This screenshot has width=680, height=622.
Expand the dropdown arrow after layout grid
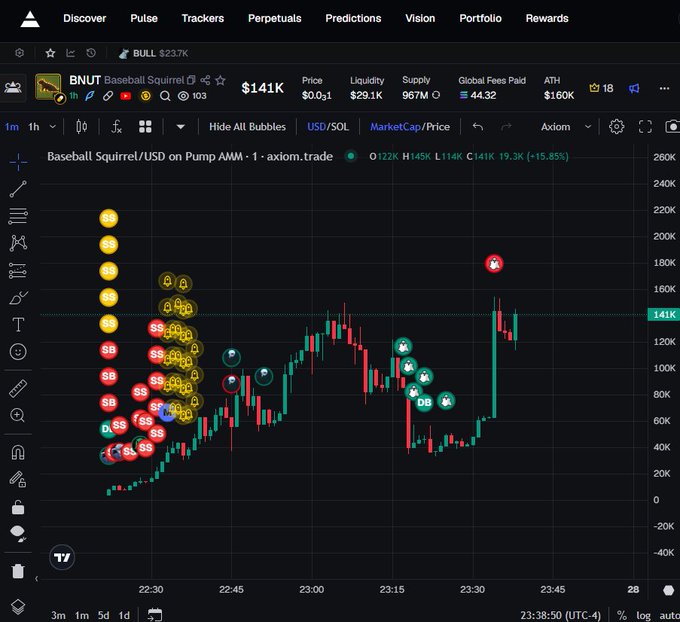tap(180, 127)
